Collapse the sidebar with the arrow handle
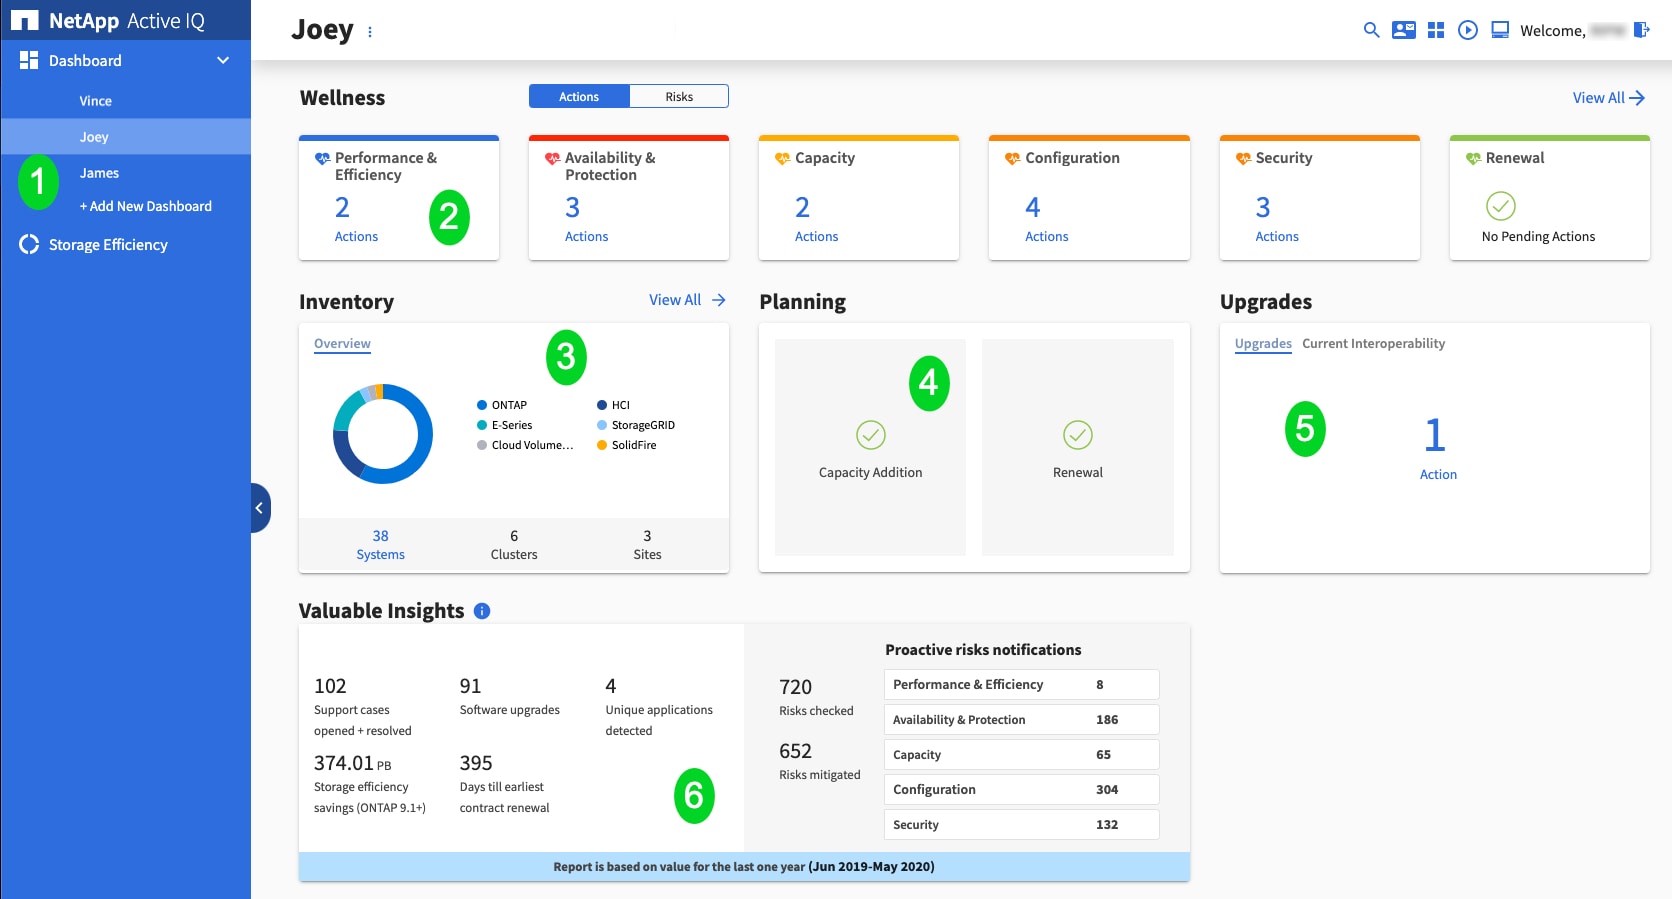Image resolution: width=1672 pixels, height=899 pixels. pos(259,508)
